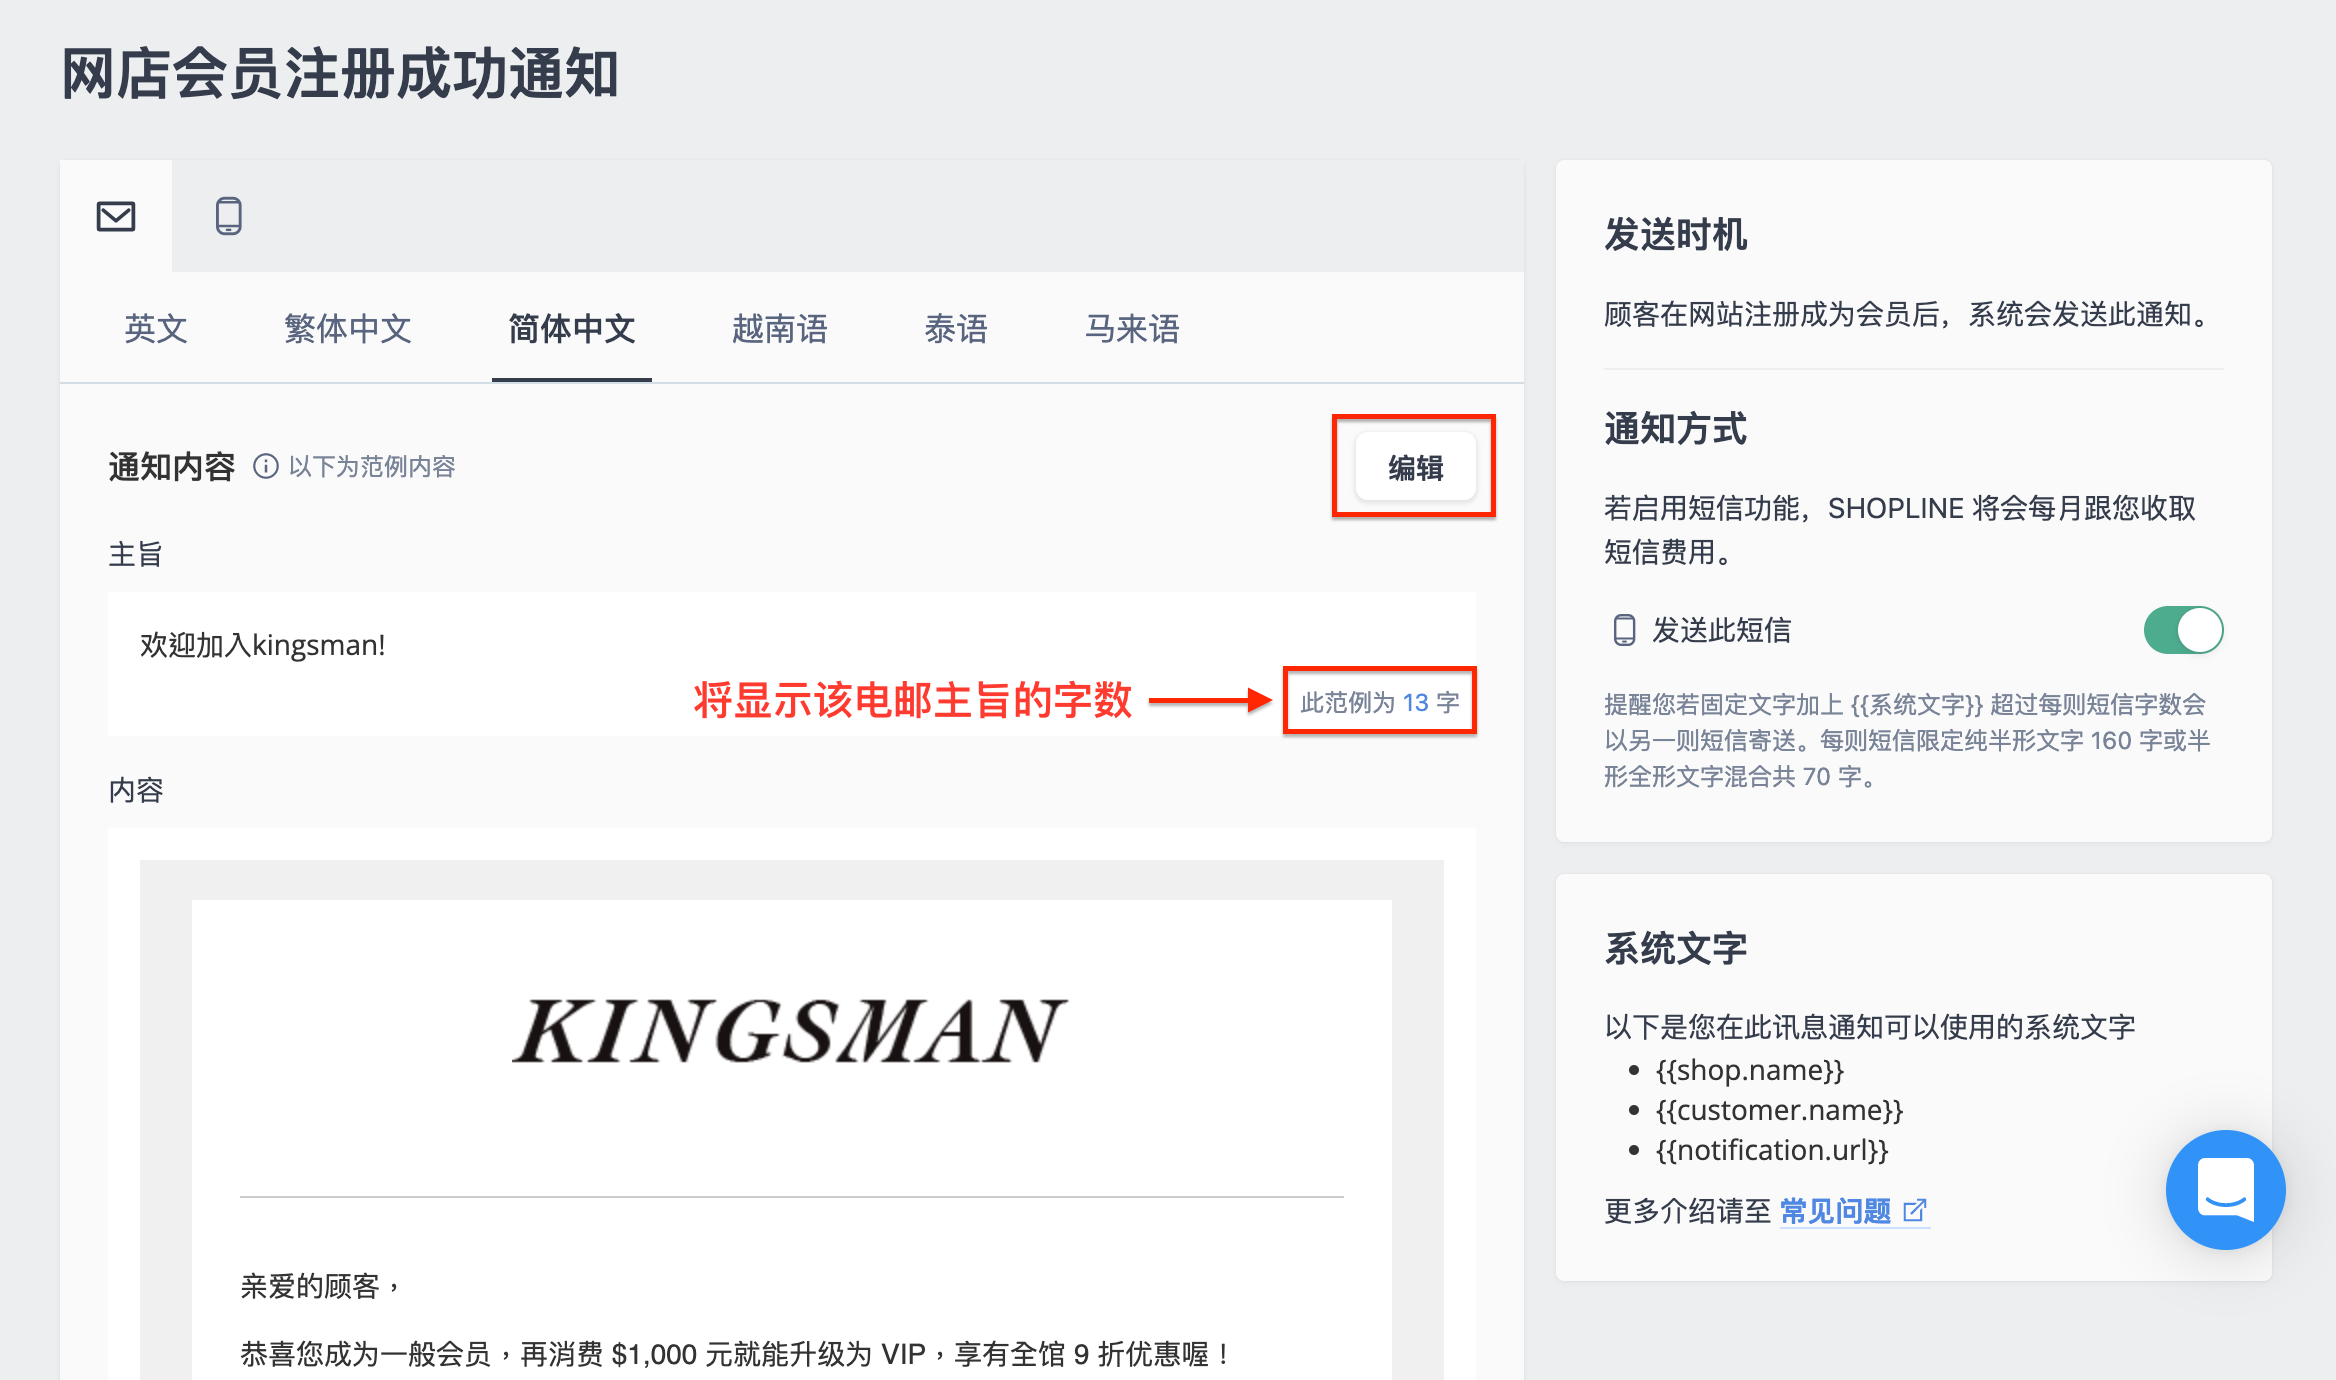Screen dimensions: 2336x1380
Task: Click the 以下为范例内容 hint text
Action: tap(372, 466)
